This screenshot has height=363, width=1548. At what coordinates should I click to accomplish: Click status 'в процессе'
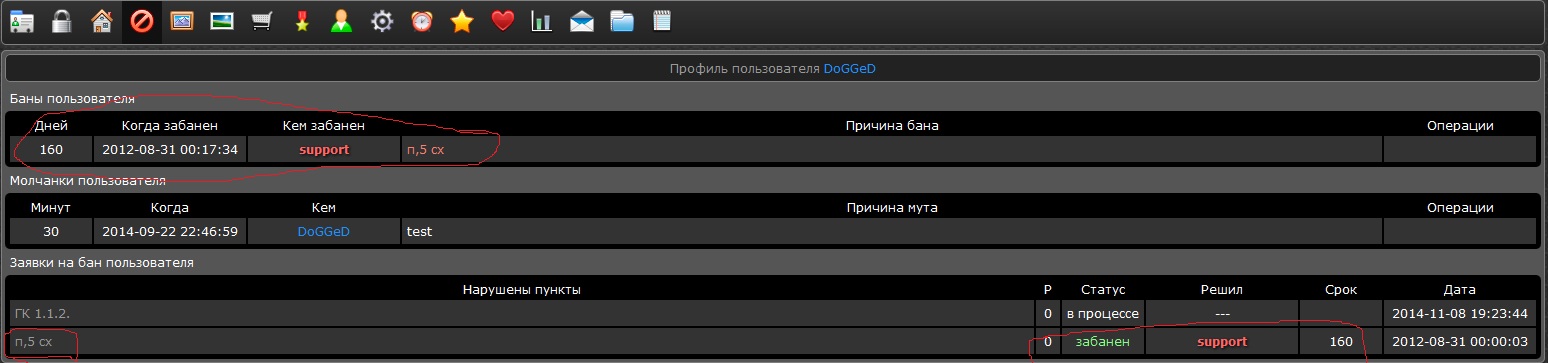coord(1103,314)
